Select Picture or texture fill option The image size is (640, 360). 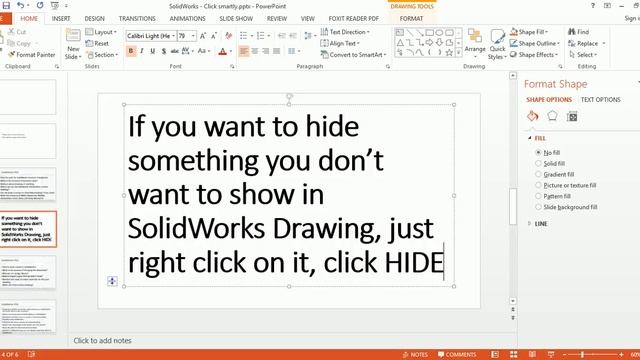(538, 185)
